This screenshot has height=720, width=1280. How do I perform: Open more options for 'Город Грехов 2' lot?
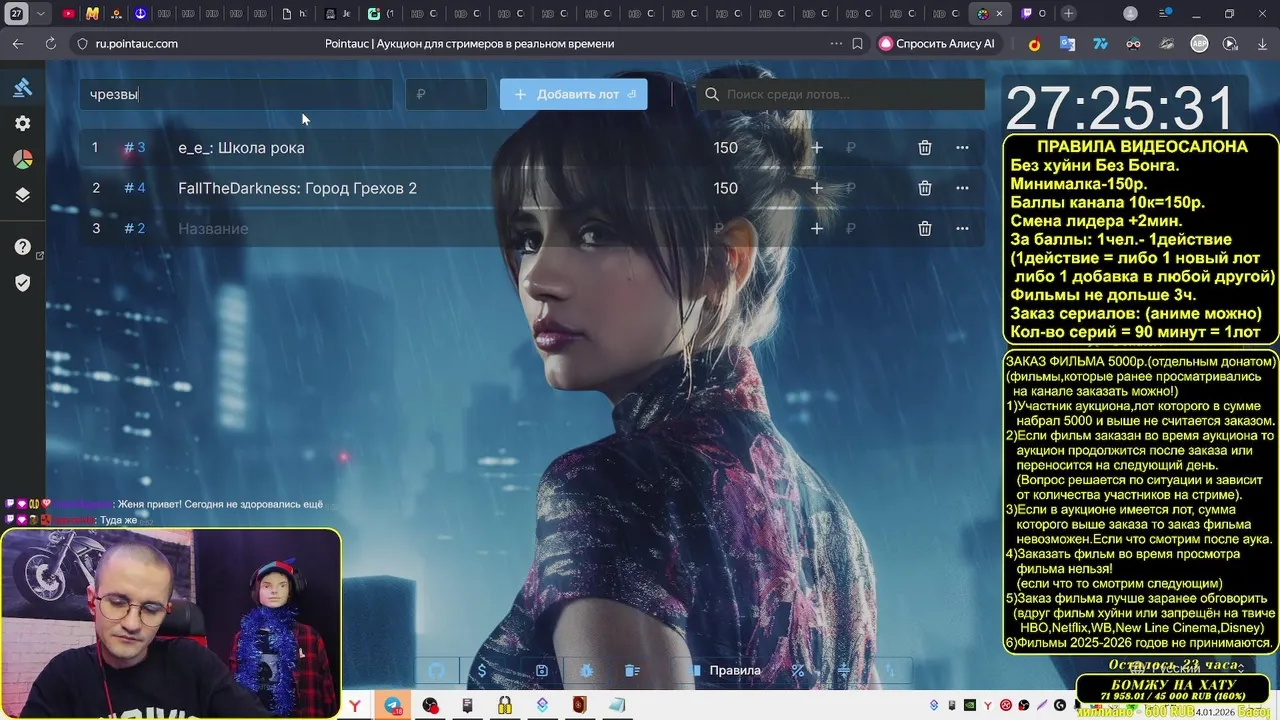pos(962,188)
